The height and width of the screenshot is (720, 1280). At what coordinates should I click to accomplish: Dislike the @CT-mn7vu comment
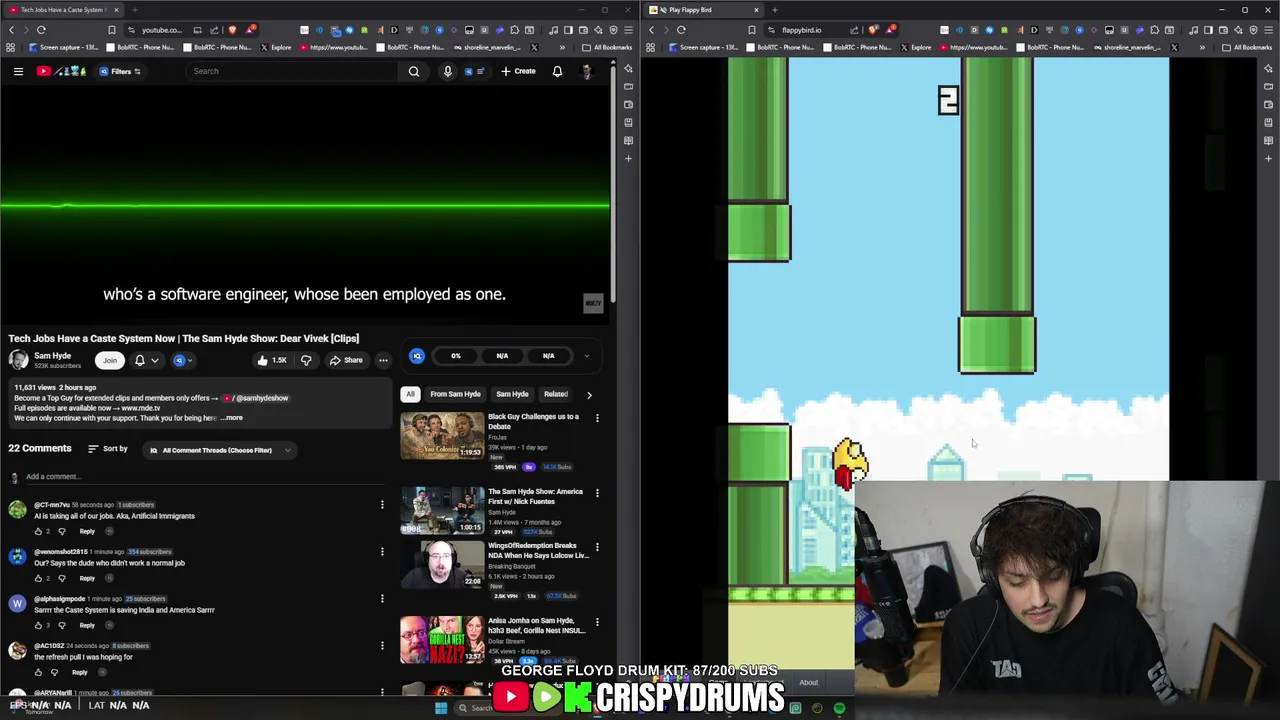tap(61, 531)
